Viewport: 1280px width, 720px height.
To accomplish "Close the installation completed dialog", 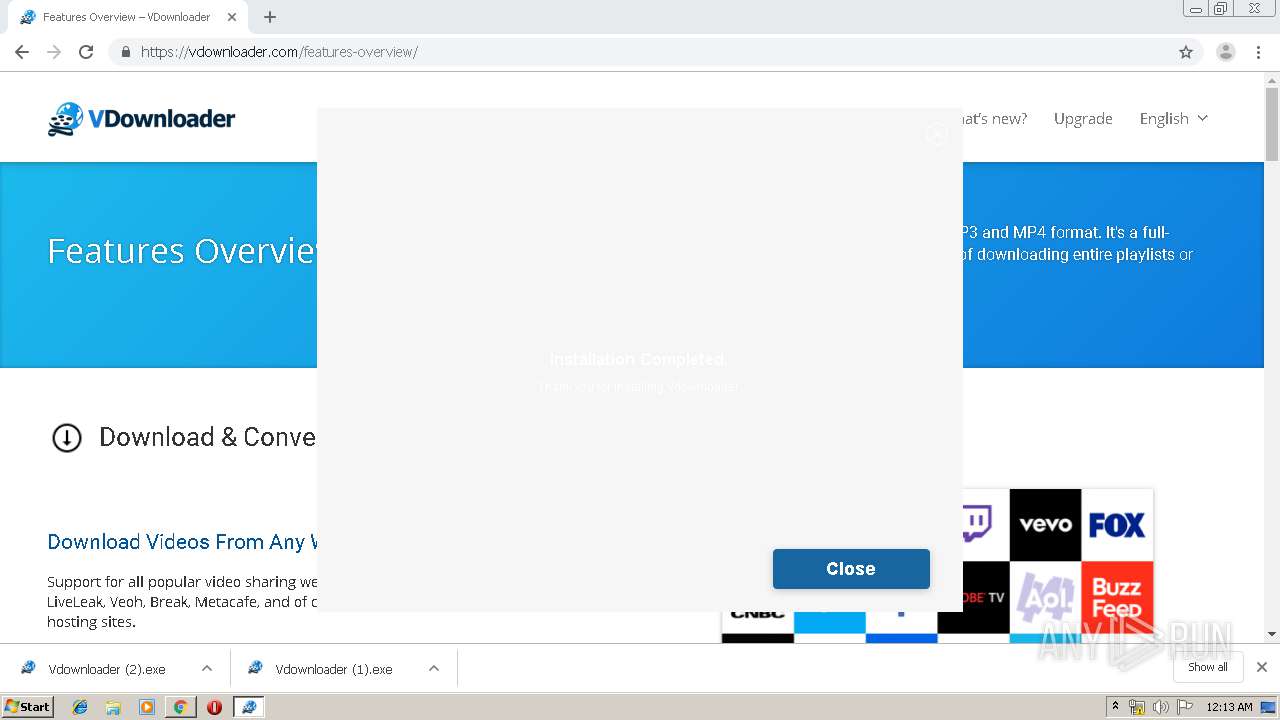I will point(851,568).
